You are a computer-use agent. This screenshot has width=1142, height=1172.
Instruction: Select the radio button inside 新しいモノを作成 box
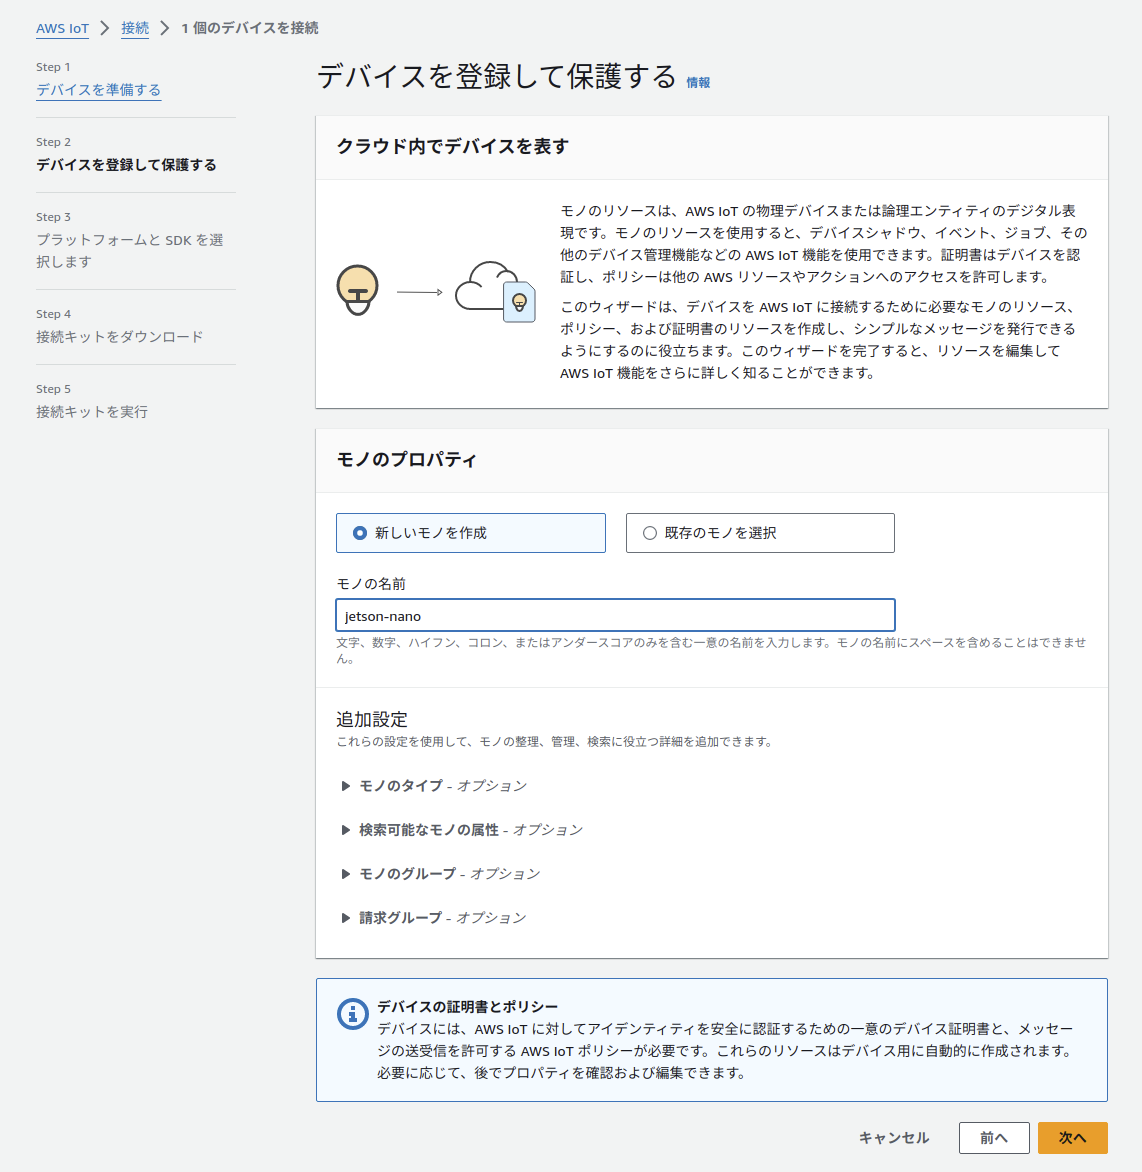(359, 533)
